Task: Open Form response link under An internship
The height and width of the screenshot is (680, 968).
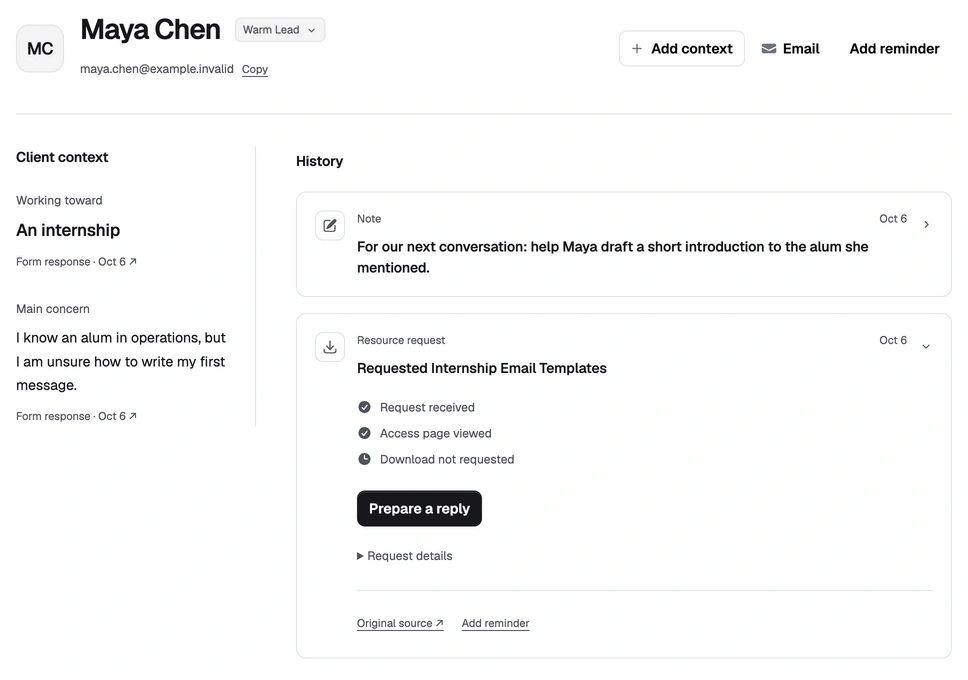Action: tap(76, 261)
